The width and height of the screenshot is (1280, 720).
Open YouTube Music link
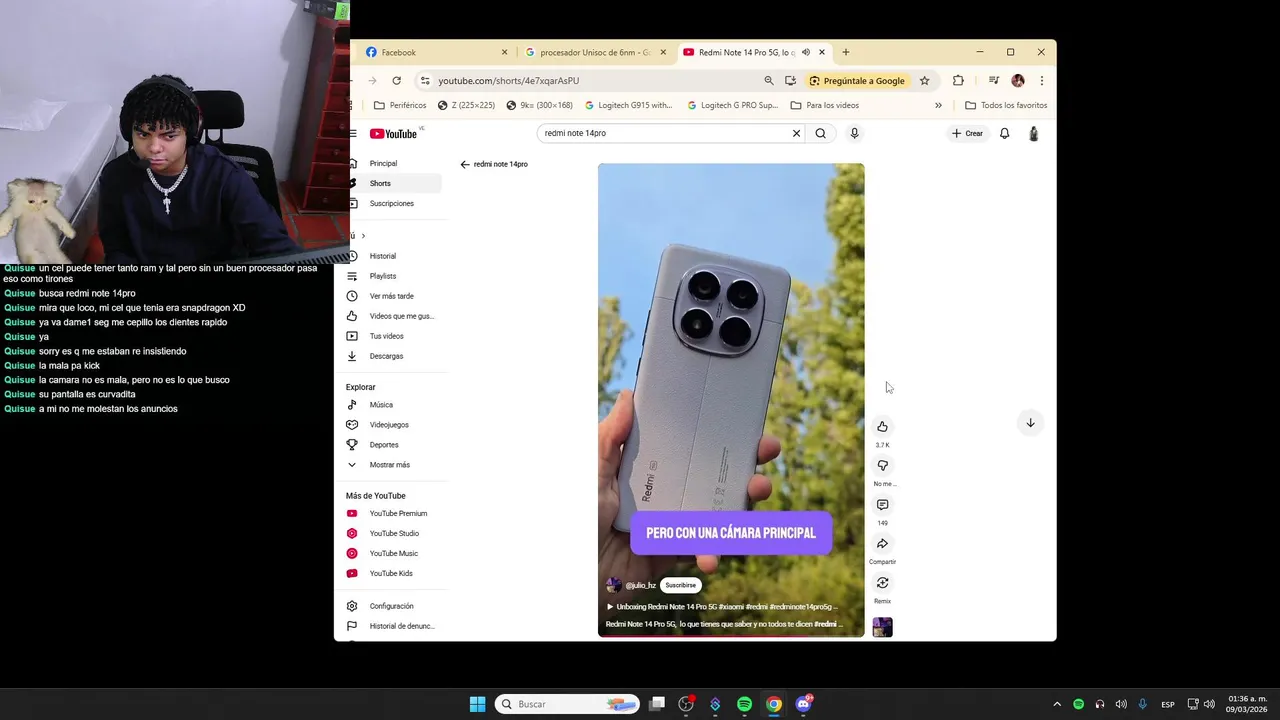(394, 554)
